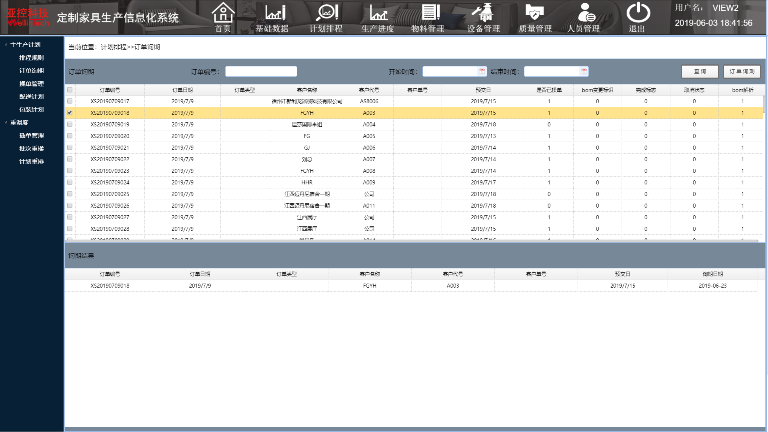Click order XS20190709018 in the lower result table

110,286
